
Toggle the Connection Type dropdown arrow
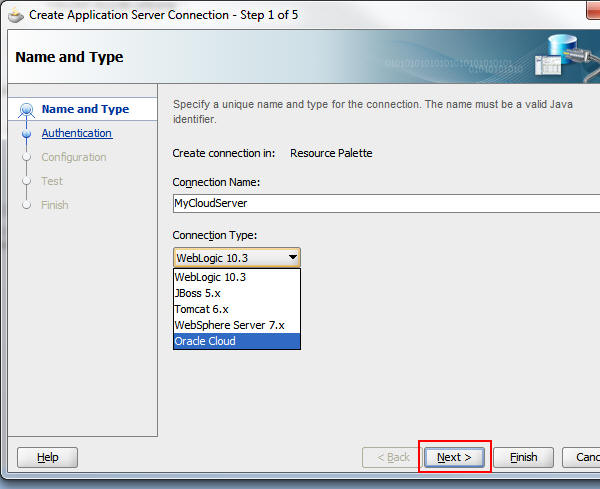pos(293,258)
